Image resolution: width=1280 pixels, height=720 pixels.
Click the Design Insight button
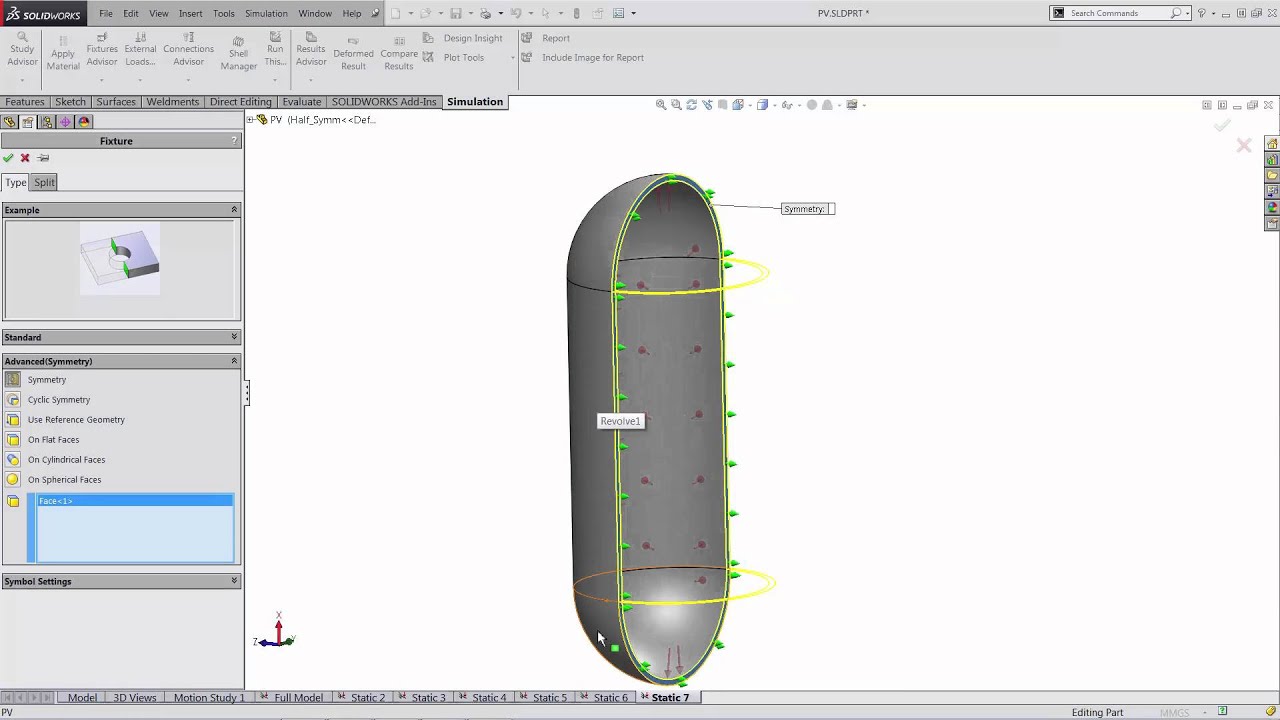[462, 38]
